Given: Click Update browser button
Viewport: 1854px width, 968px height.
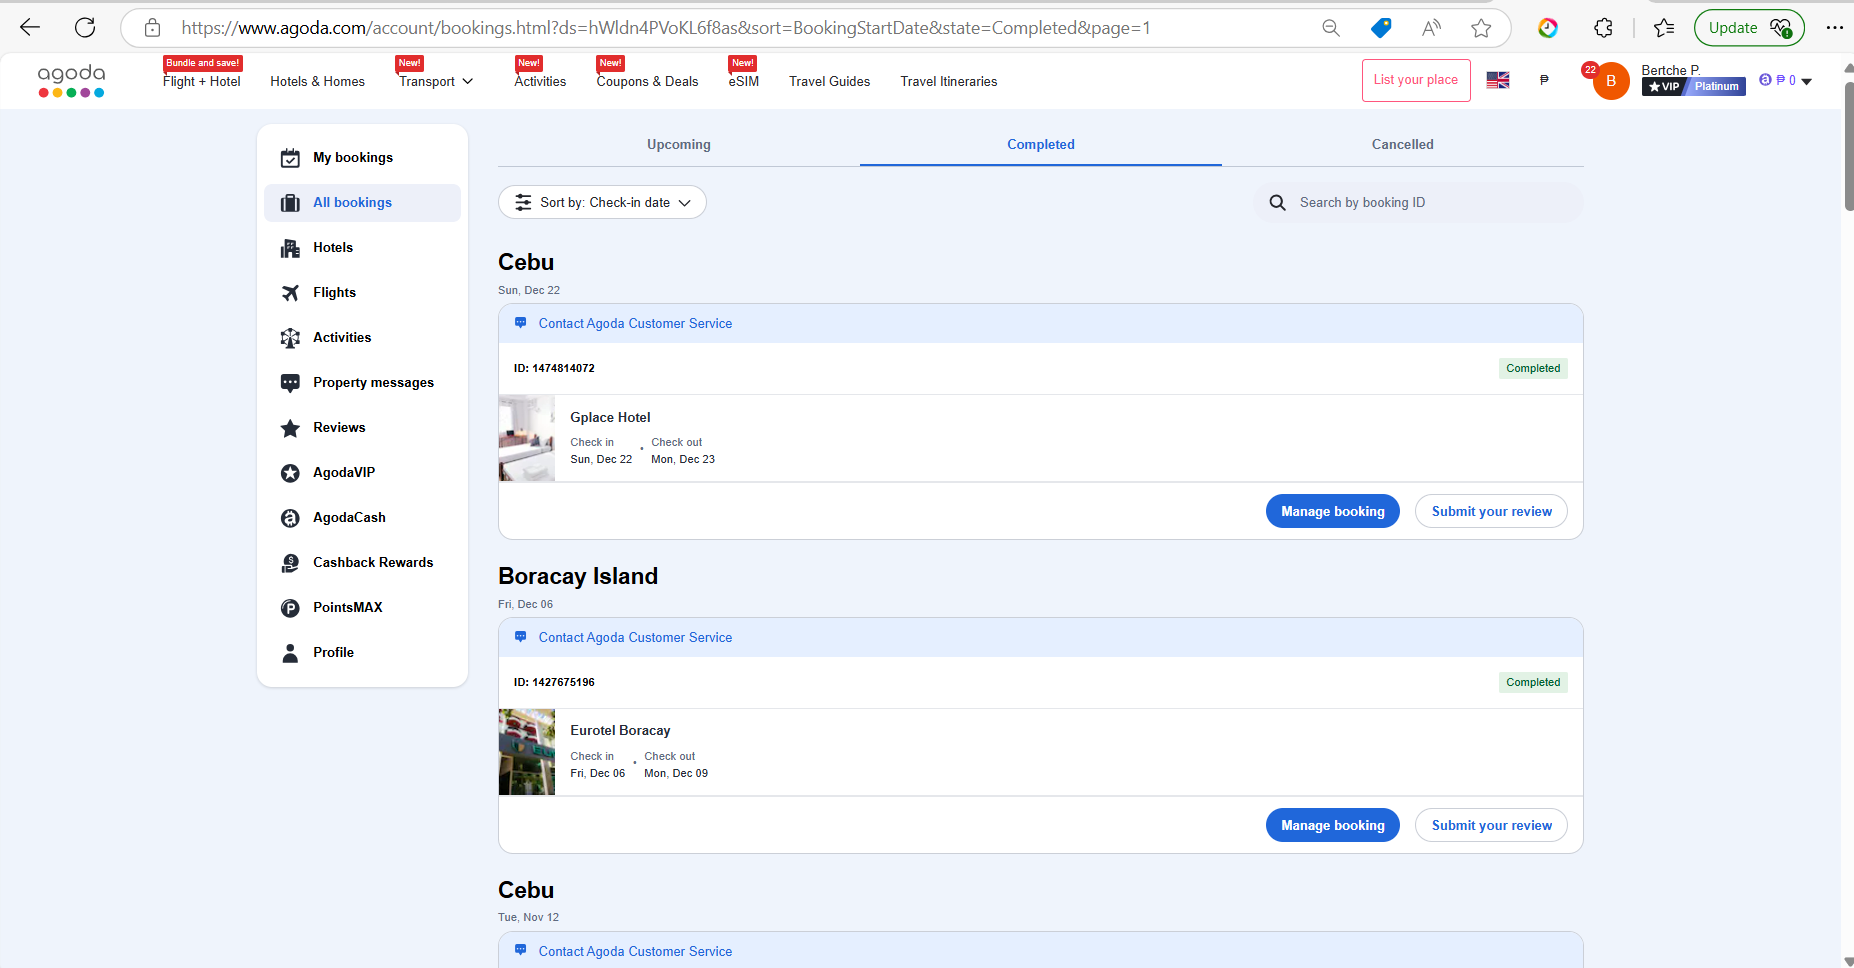Looking at the screenshot, I should [x=1749, y=28].
